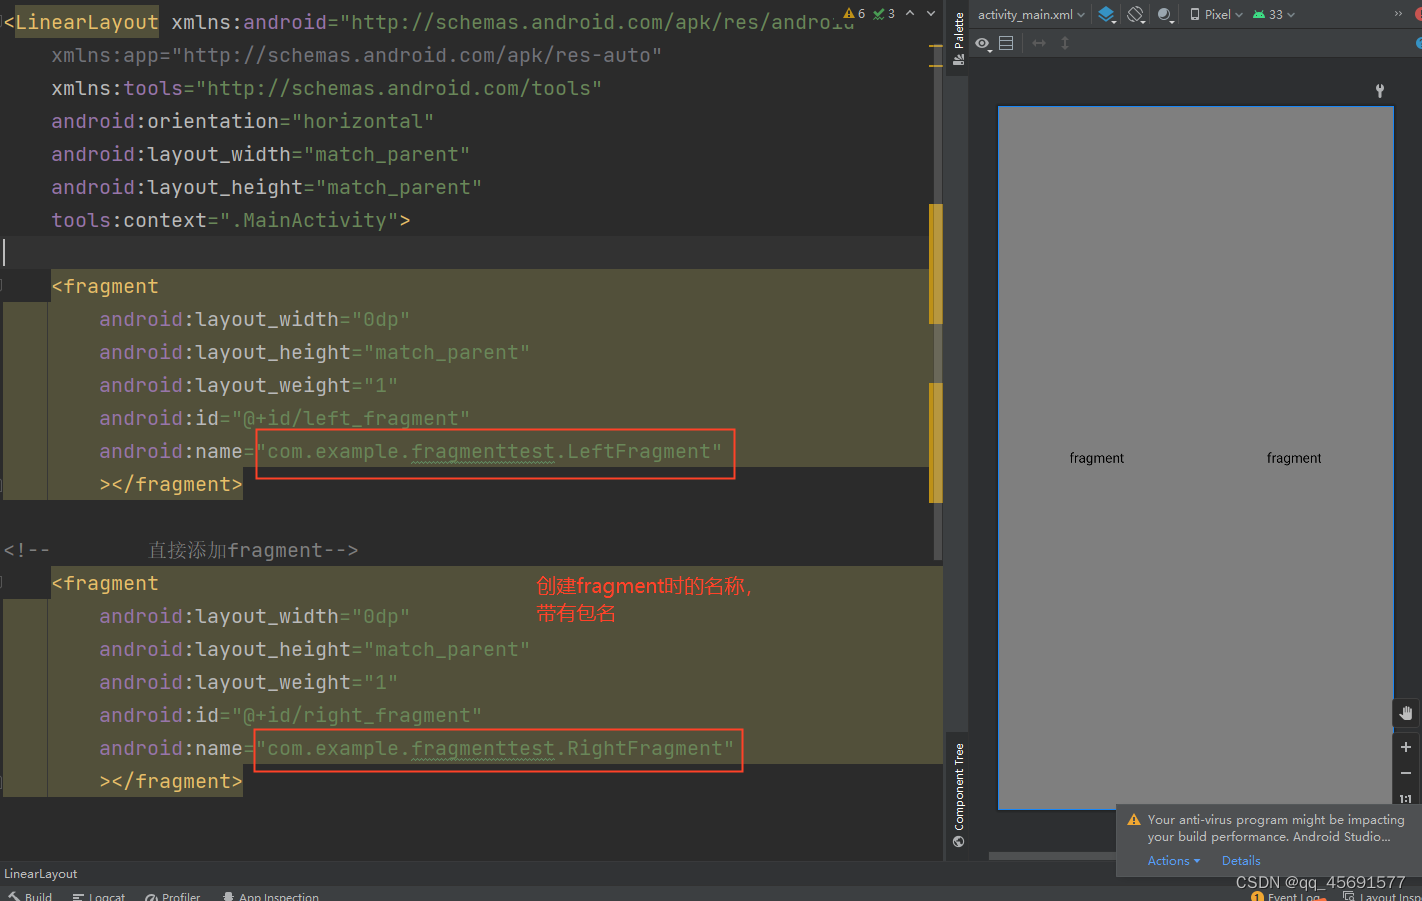The image size is (1422, 901).
Task: Click the tools:context ".MainActivity" value
Action: point(309,221)
